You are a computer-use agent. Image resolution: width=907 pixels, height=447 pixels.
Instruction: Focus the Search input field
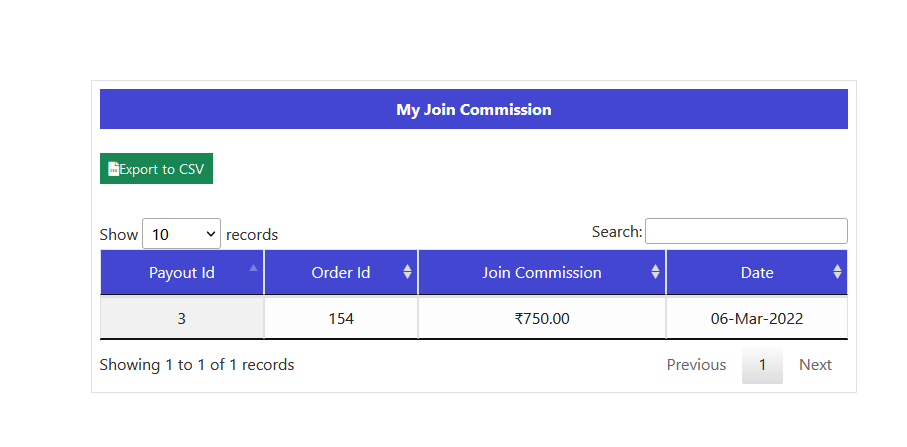(746, 231)
